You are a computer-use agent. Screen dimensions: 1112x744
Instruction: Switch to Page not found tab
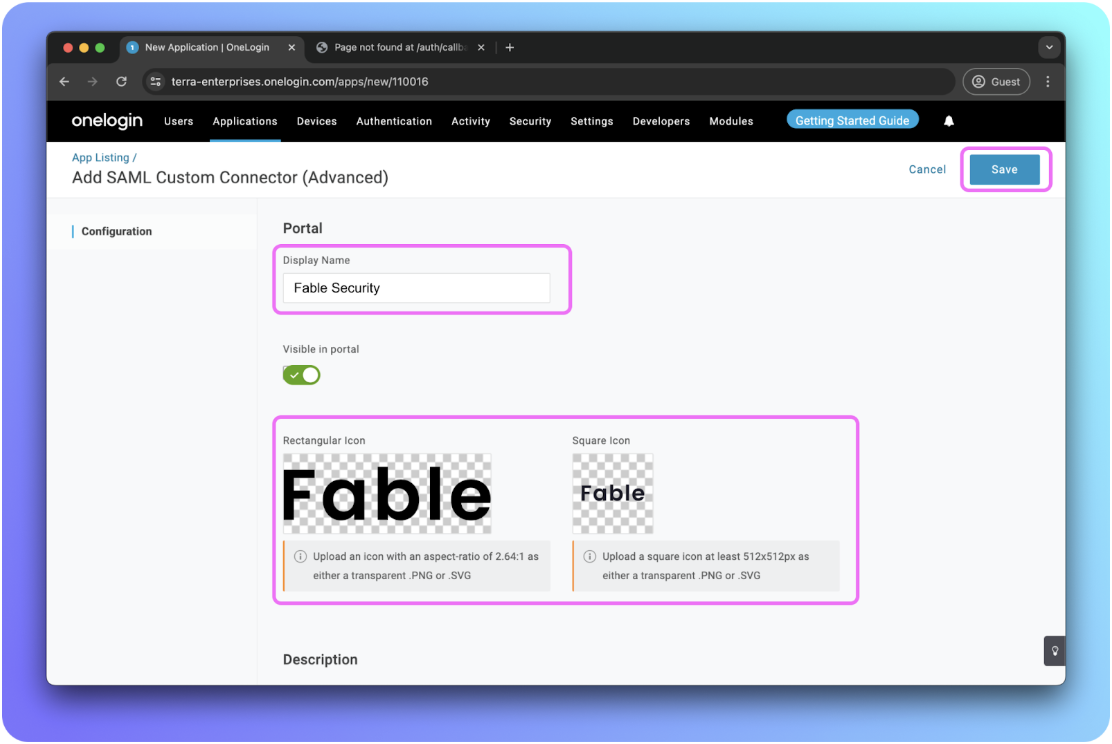pyautogui.click(x=400, y=48)
